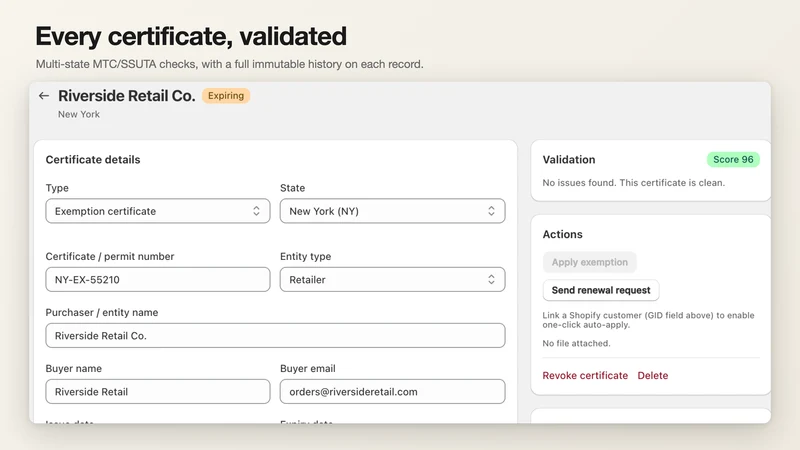Screen dimensions: 800x450
Task: Click Send renewal request button
Action: (601, 290)
